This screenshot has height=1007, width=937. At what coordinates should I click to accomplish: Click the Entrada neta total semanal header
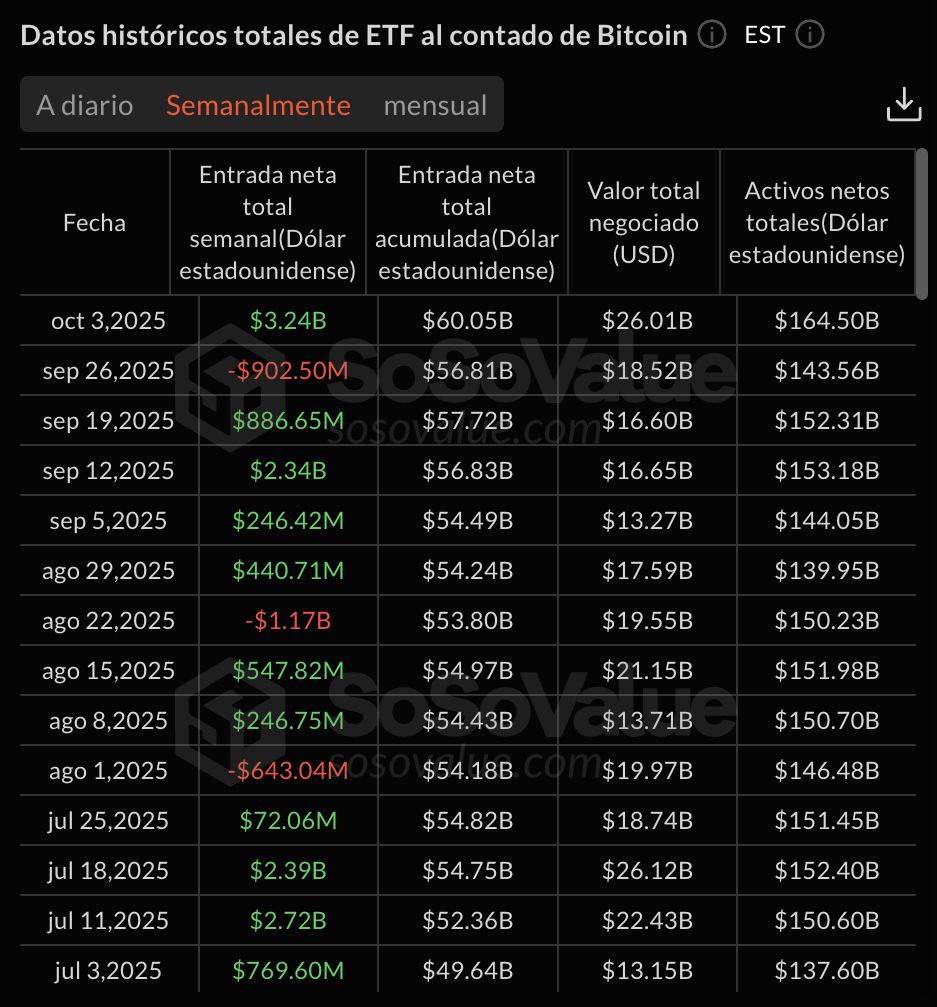267,222
